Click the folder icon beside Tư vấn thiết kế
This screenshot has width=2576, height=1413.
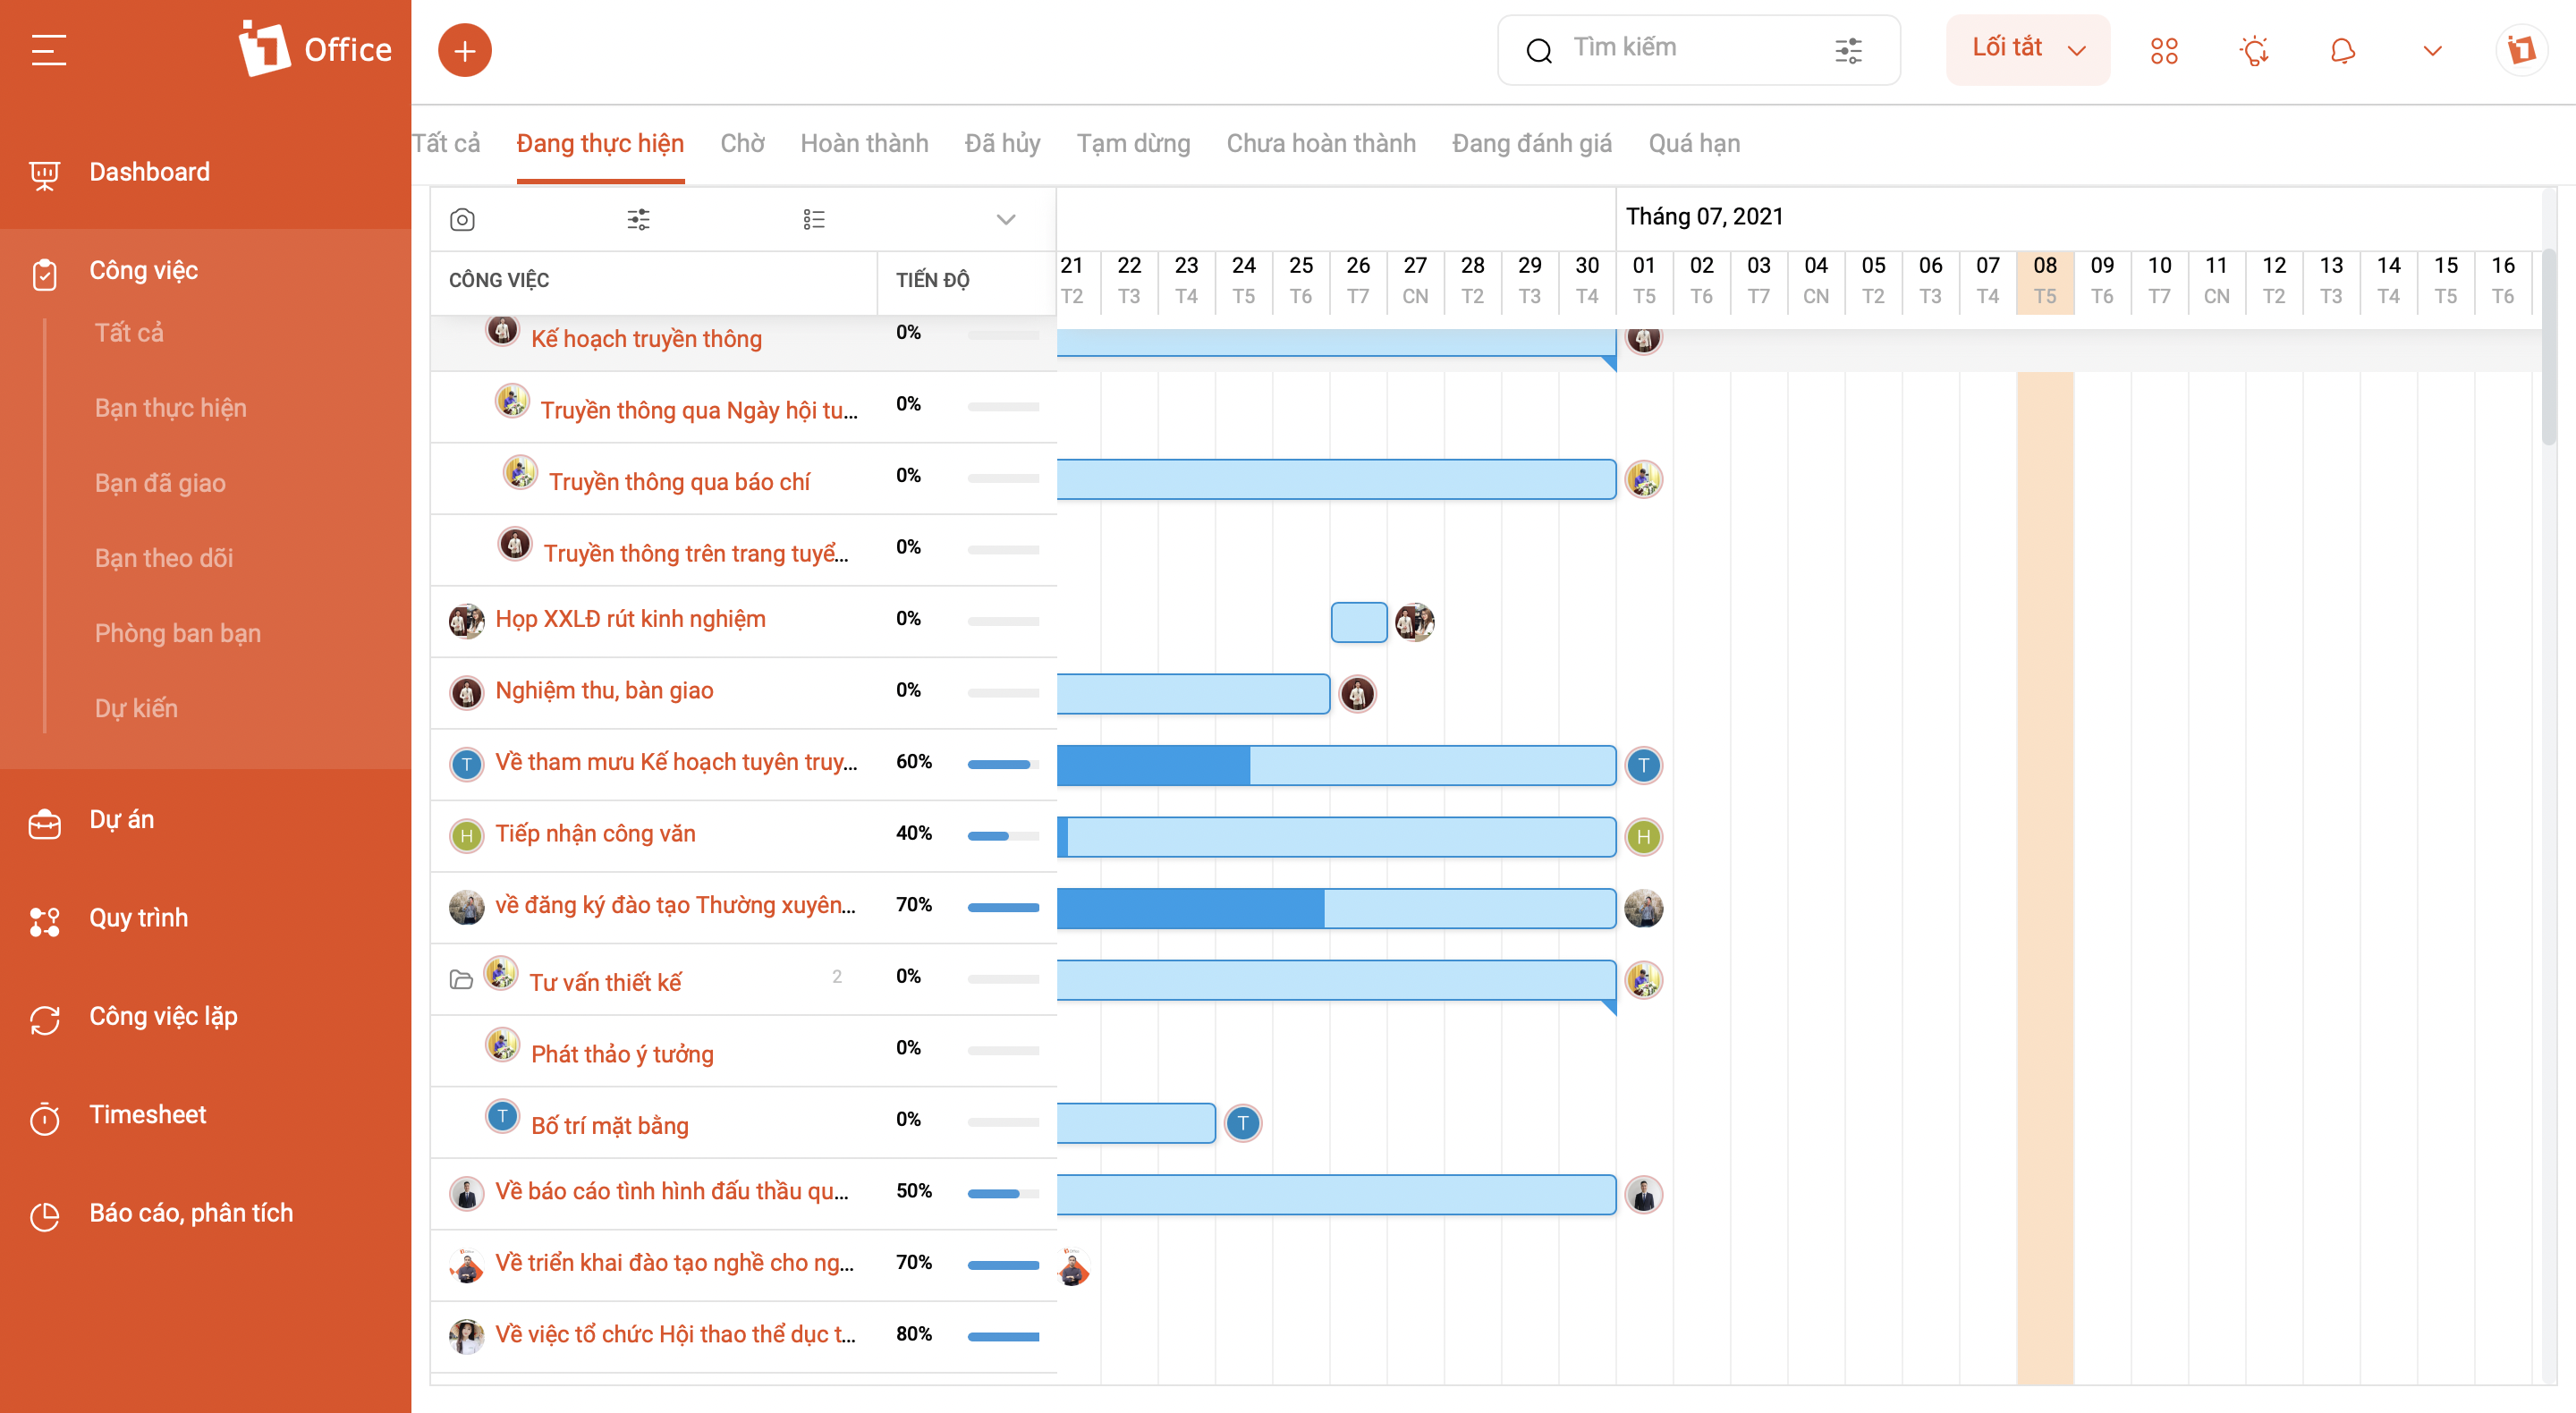pos(461,979)
